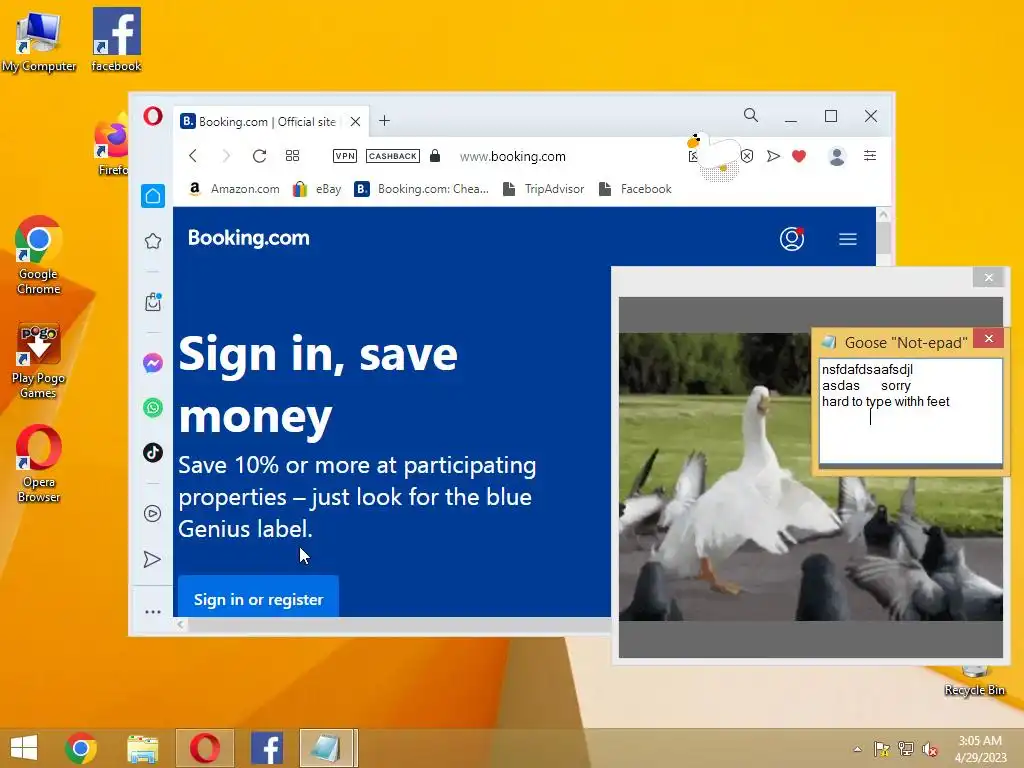Open Booking.com: Chea... bookmark

pos(422,189)
